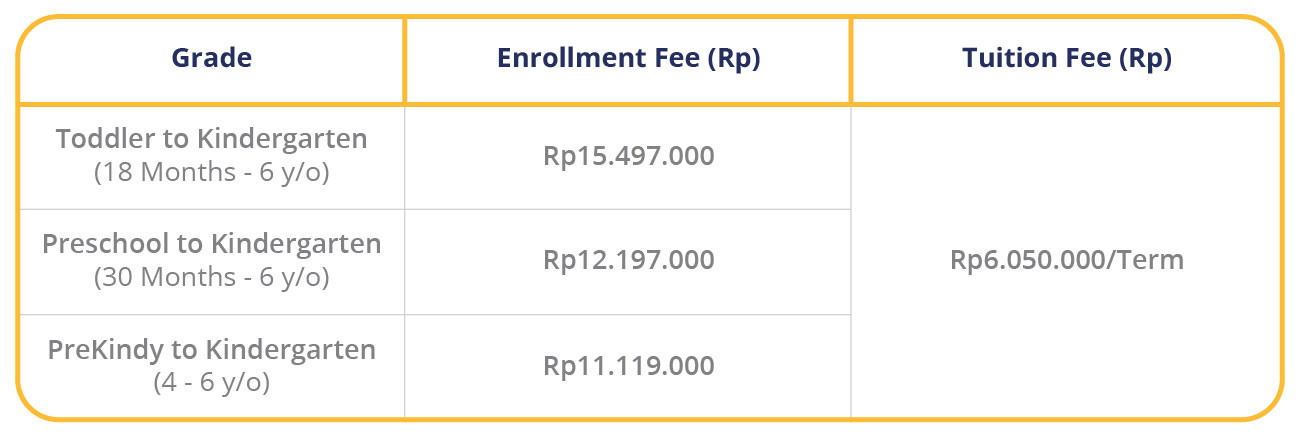This screenshot has width=1300, height=435.
Task: Click the Rp12.197.000 enrollment fee
Action: click(628, 261)
